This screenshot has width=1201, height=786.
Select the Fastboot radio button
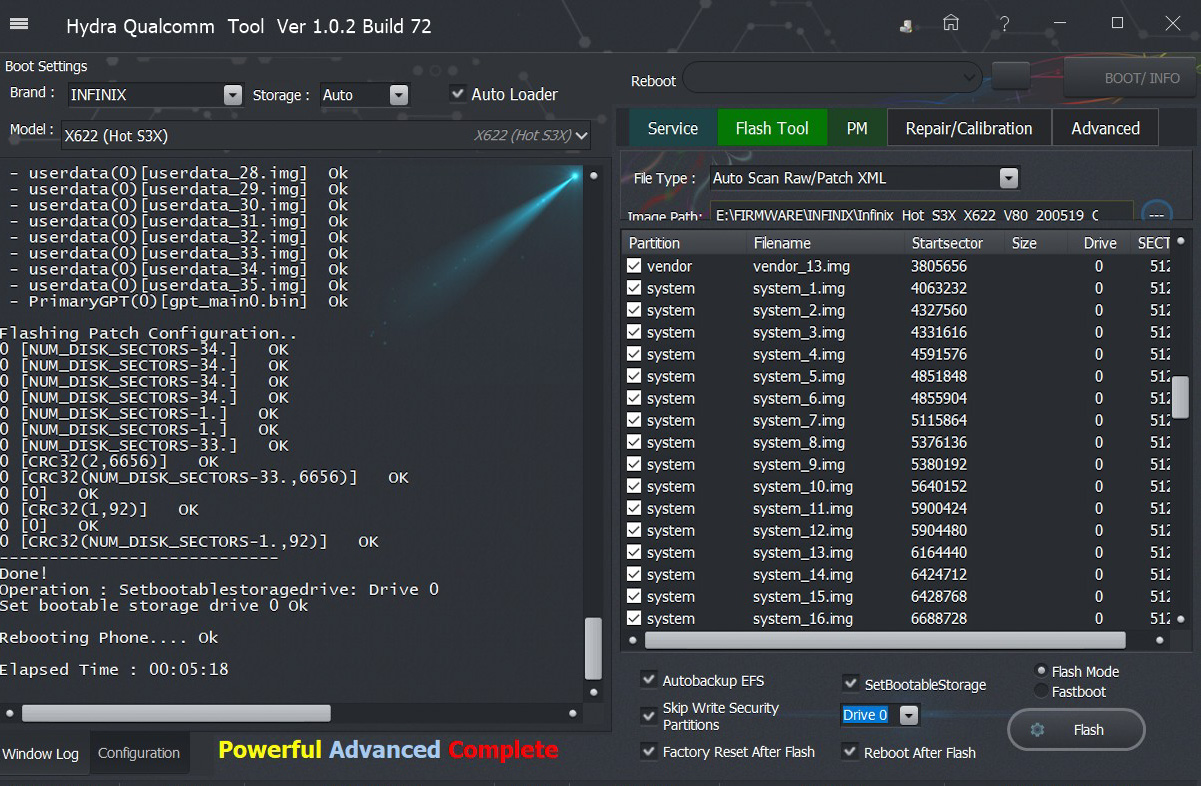(1041, 691)
